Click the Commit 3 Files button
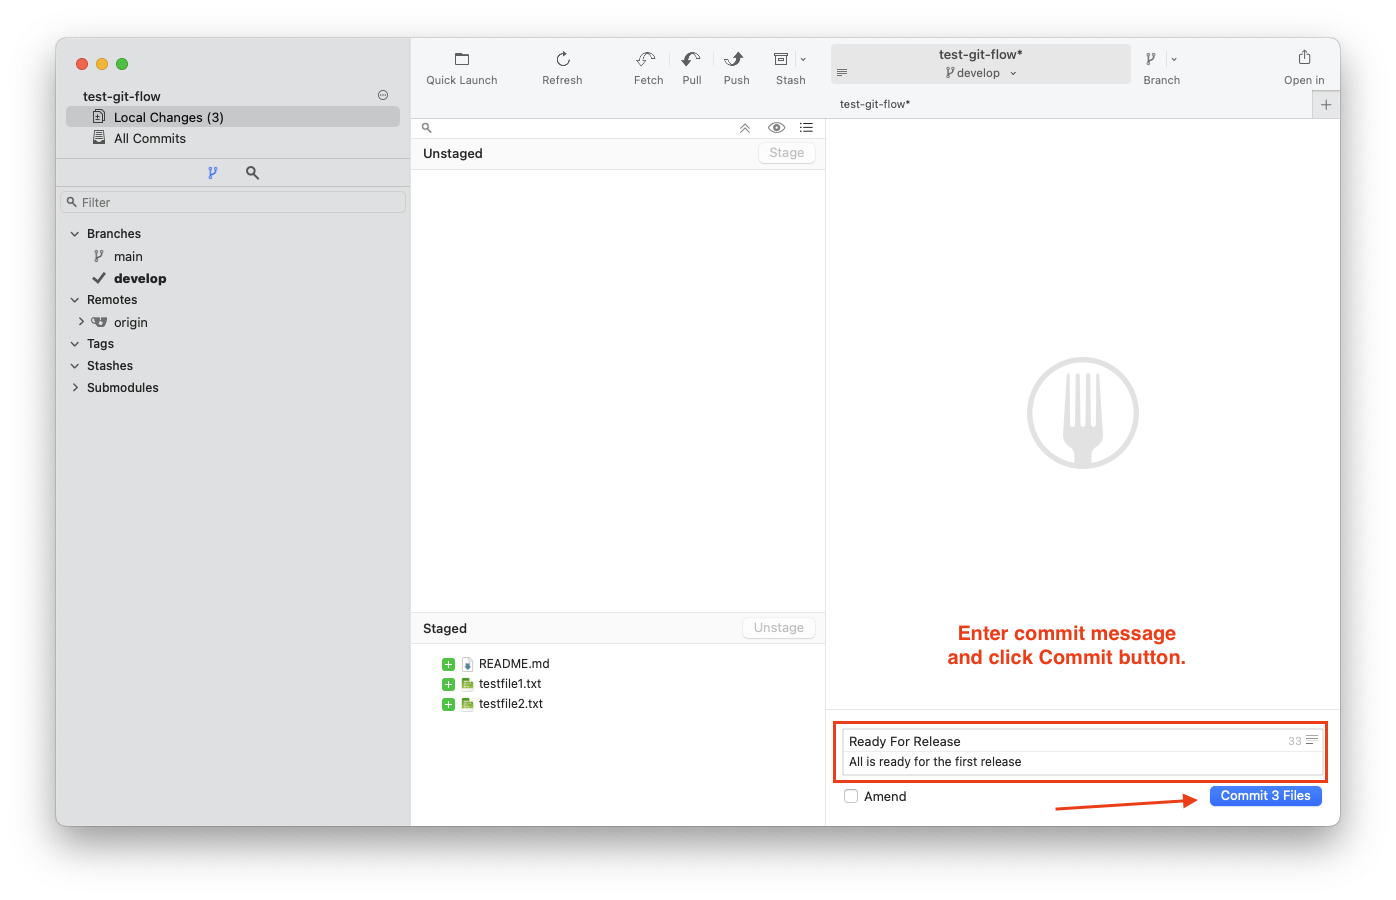The height and width of the screenshot is (900, 1396). 1265,796
